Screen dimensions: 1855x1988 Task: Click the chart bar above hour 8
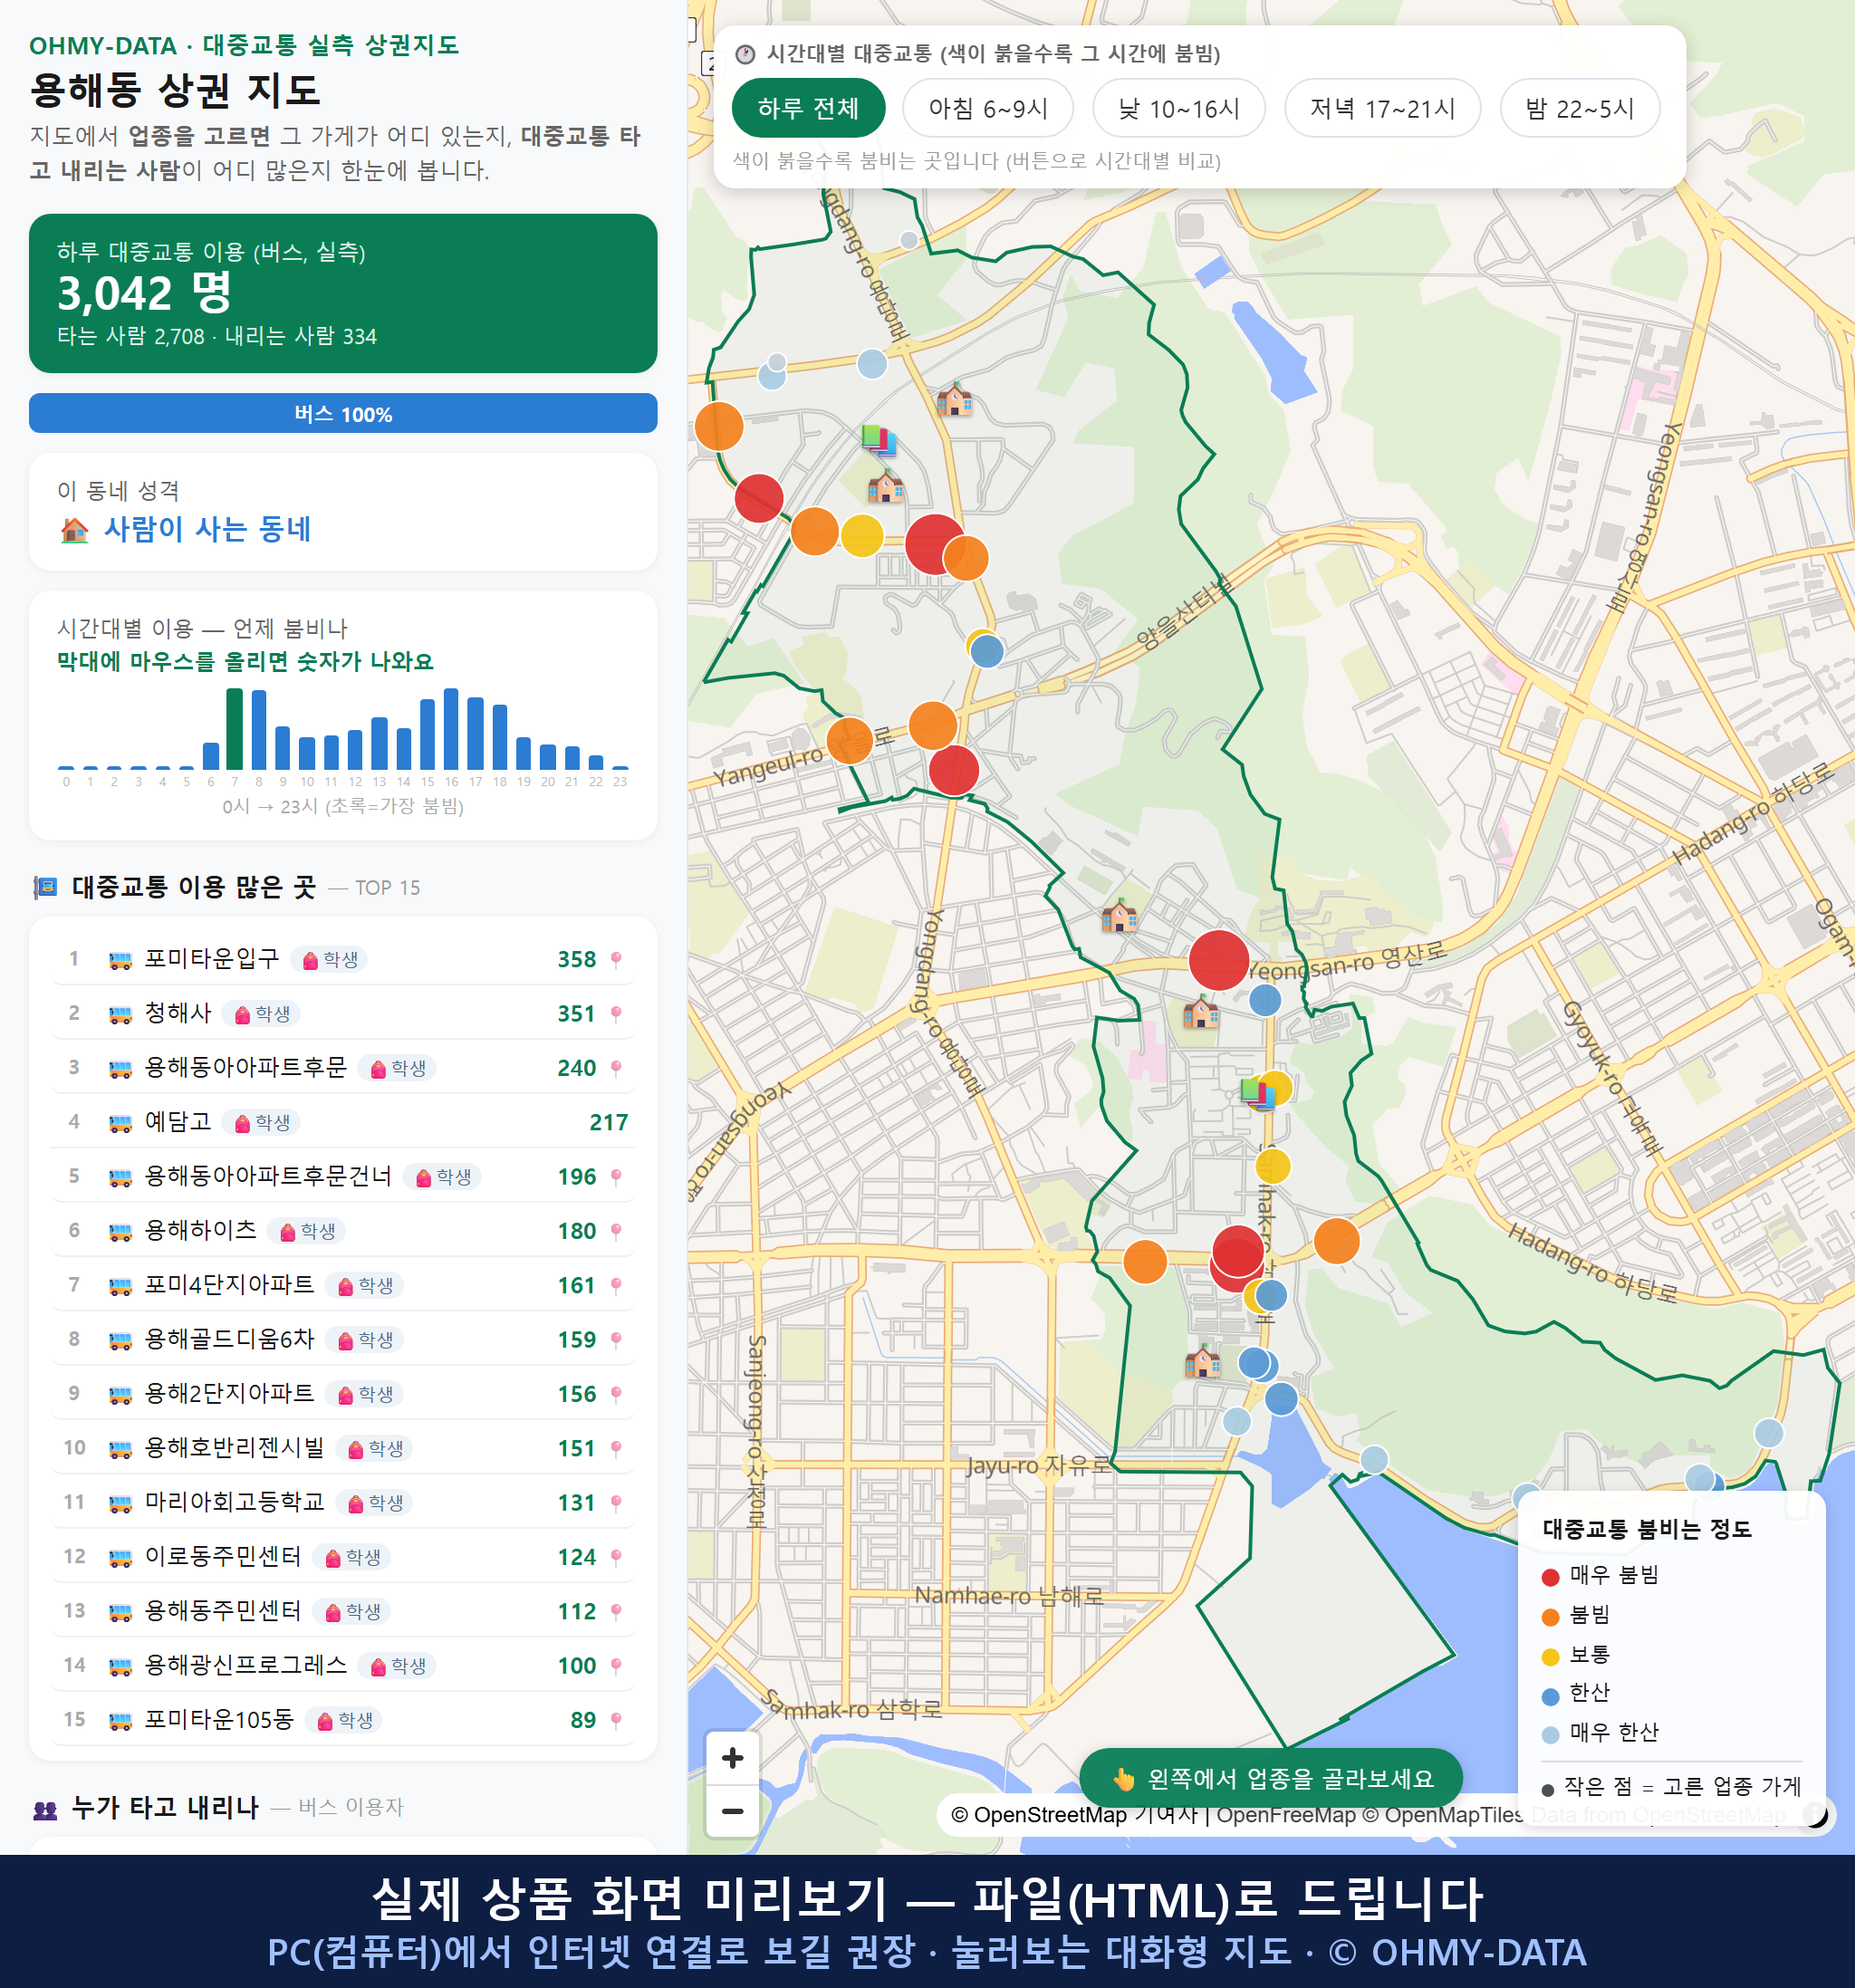[x=259, y=730]
